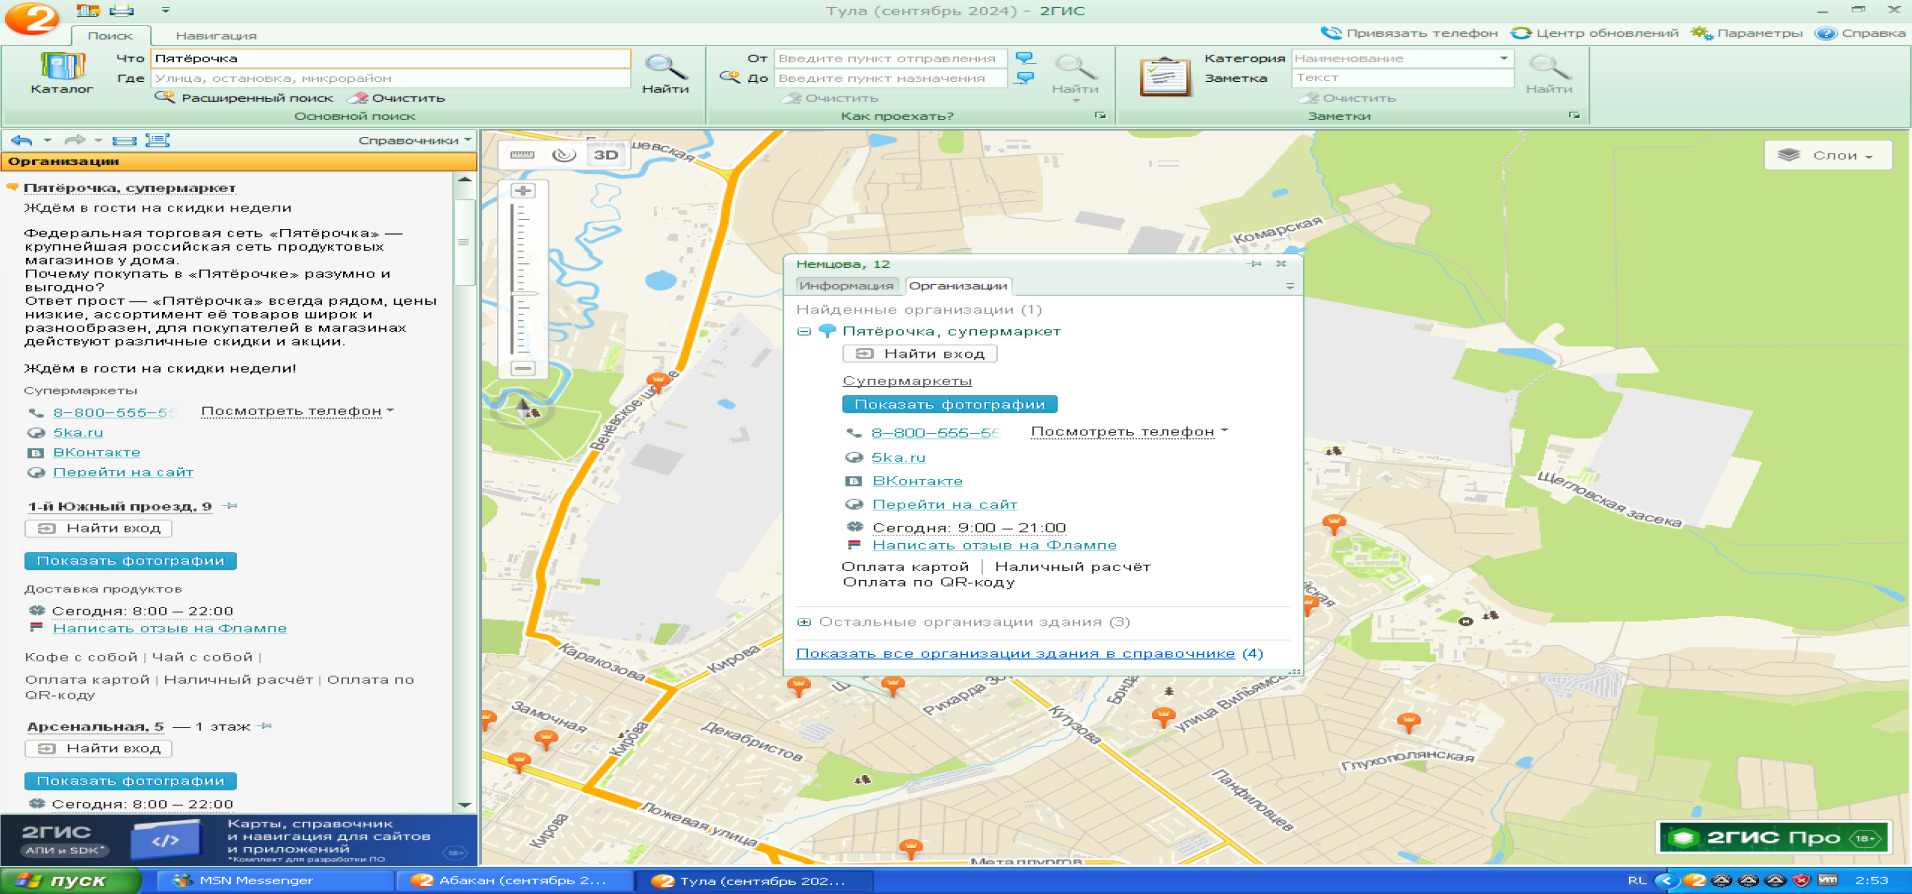Click Найти вход in the Немцова, 12 popup
Image resolution: width=1912 pixels, height=894 pixels.
[x=920, y=353]
